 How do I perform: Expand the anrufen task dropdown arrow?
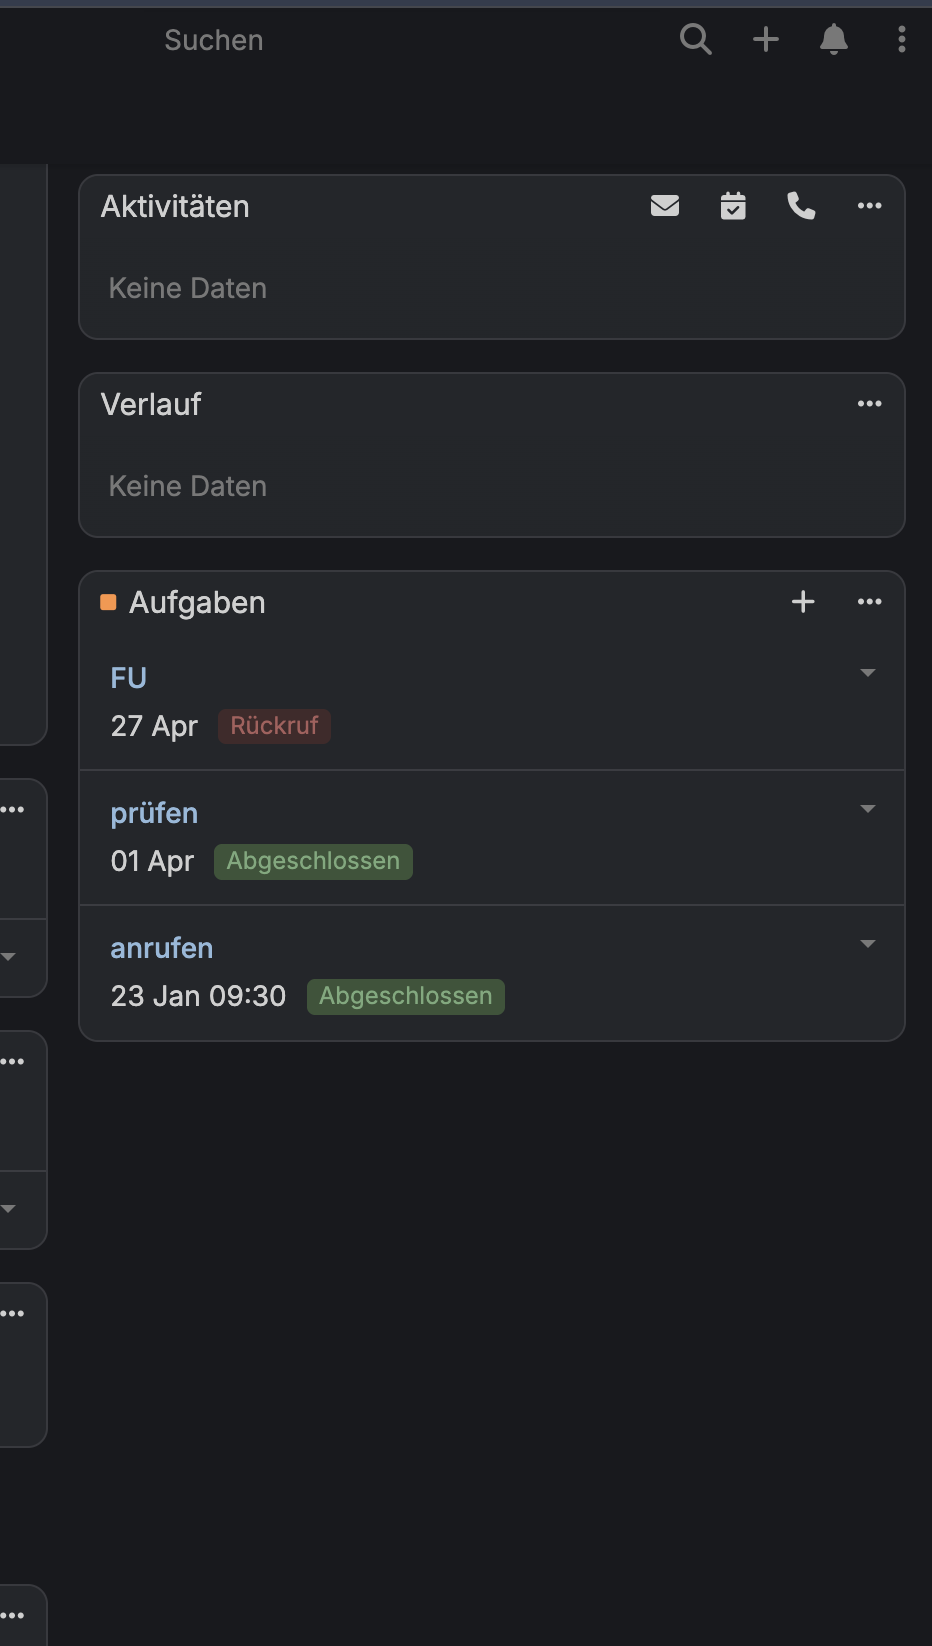[x=868, y=944]
